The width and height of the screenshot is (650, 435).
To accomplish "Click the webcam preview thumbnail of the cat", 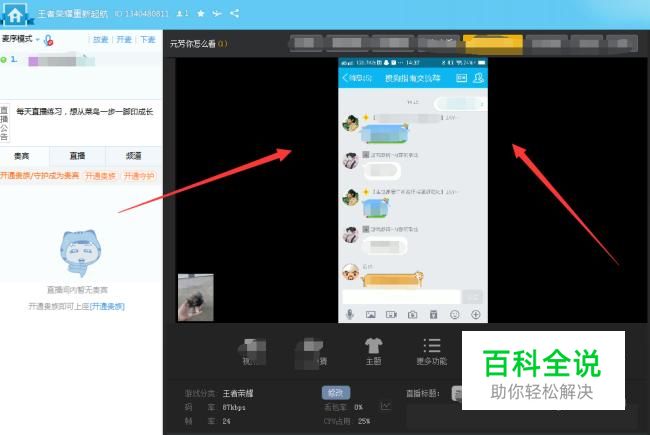I will click(196, 297).
